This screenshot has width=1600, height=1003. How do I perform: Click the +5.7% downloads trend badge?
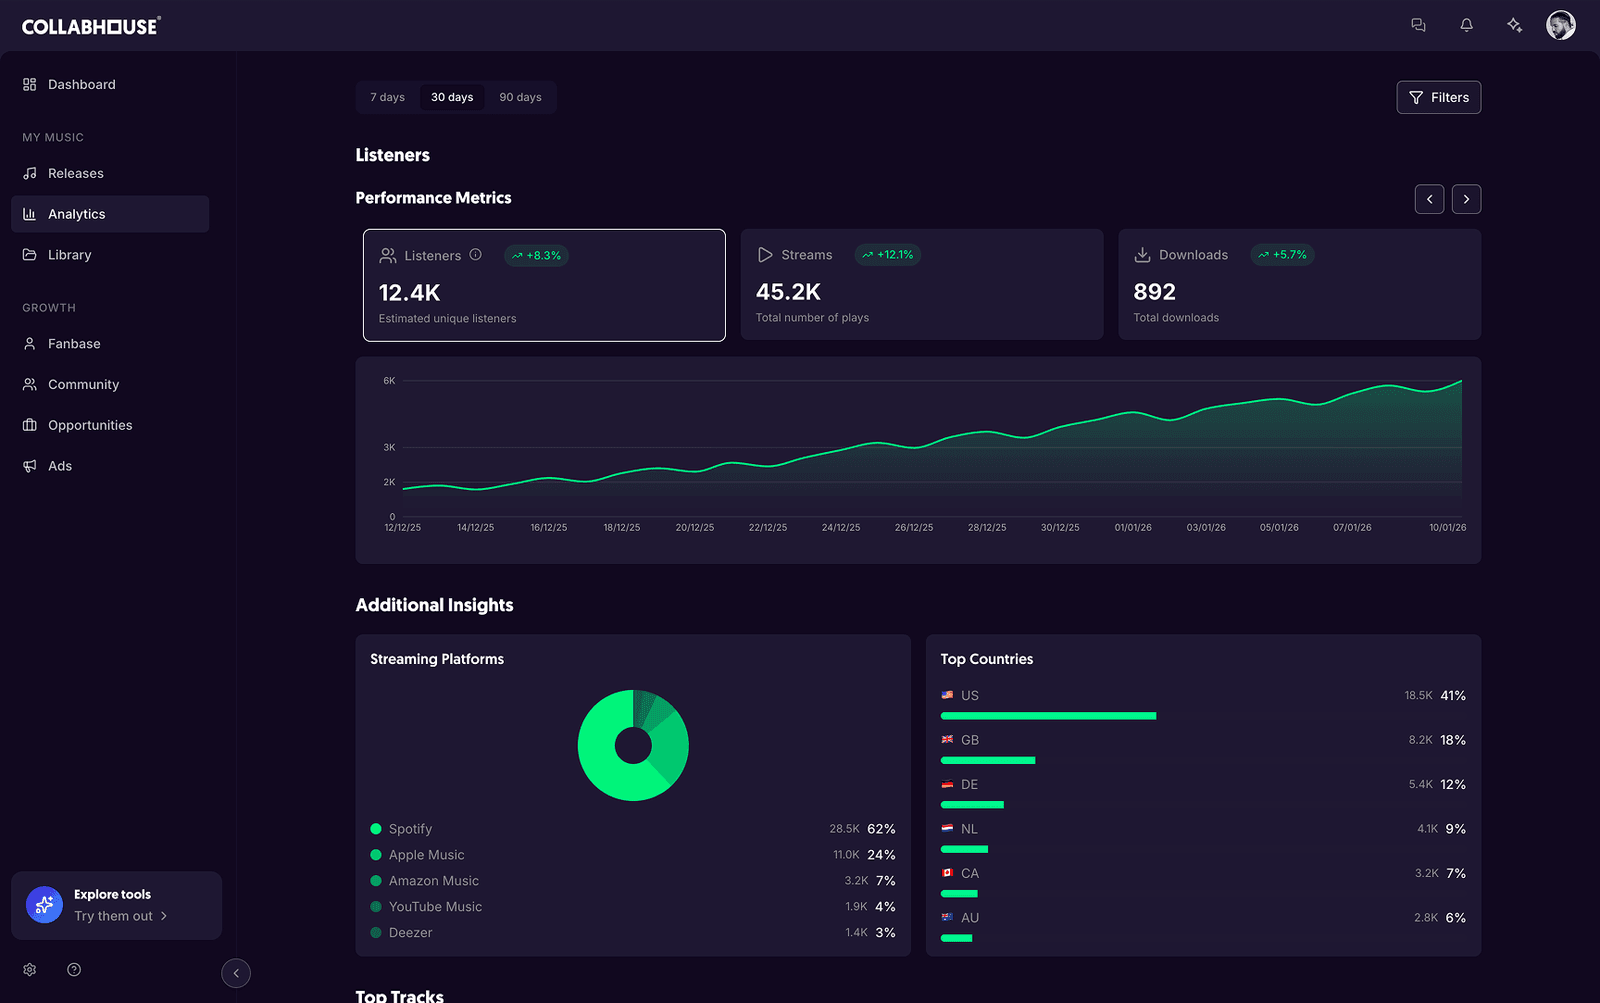1283,255
